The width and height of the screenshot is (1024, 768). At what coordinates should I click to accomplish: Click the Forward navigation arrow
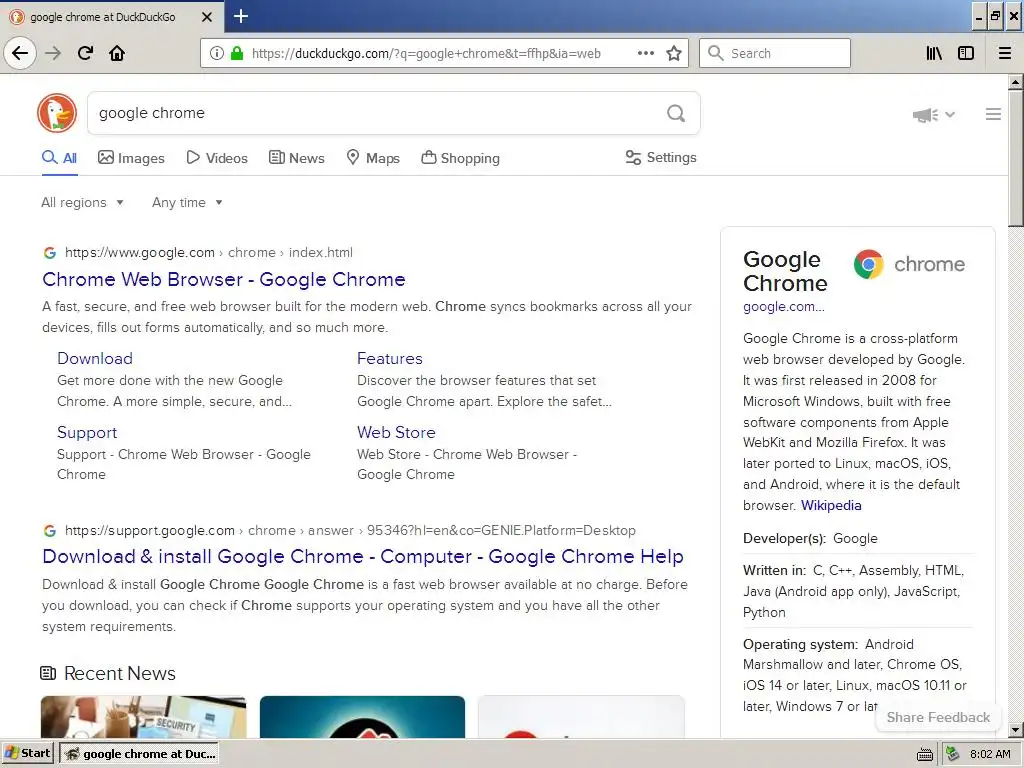coord(53,53)
